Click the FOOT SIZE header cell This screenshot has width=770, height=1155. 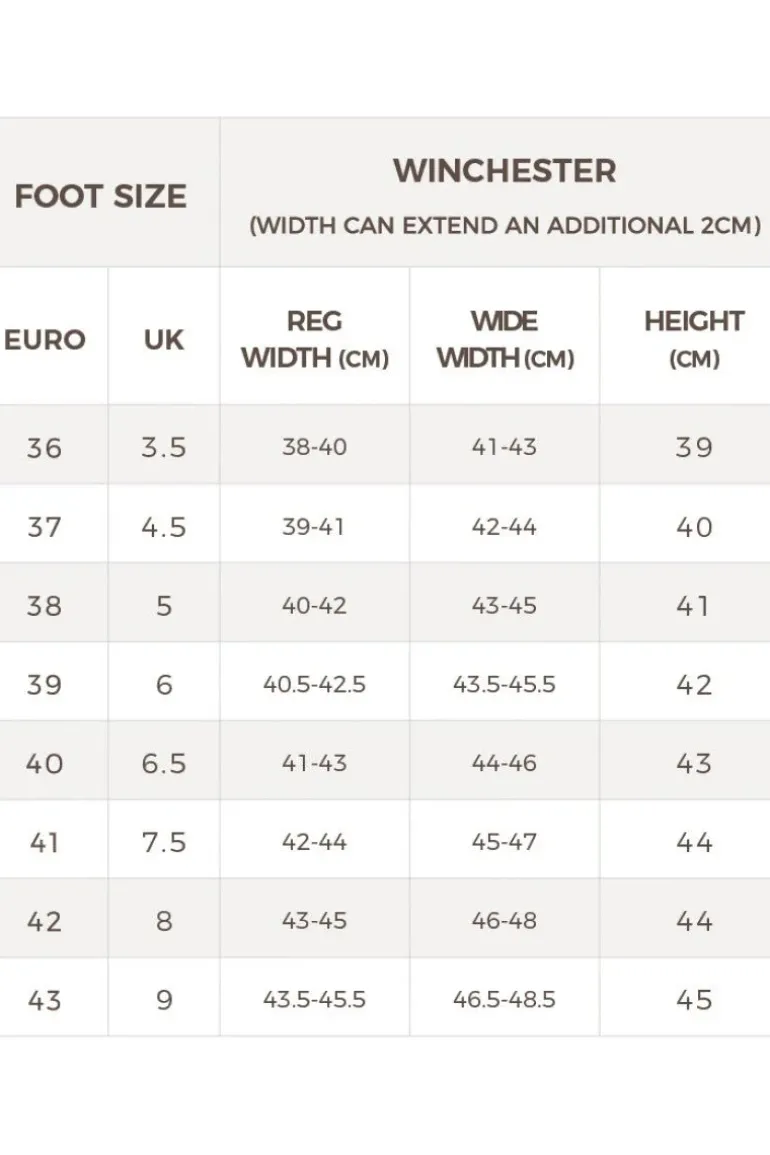coord(100,195)
